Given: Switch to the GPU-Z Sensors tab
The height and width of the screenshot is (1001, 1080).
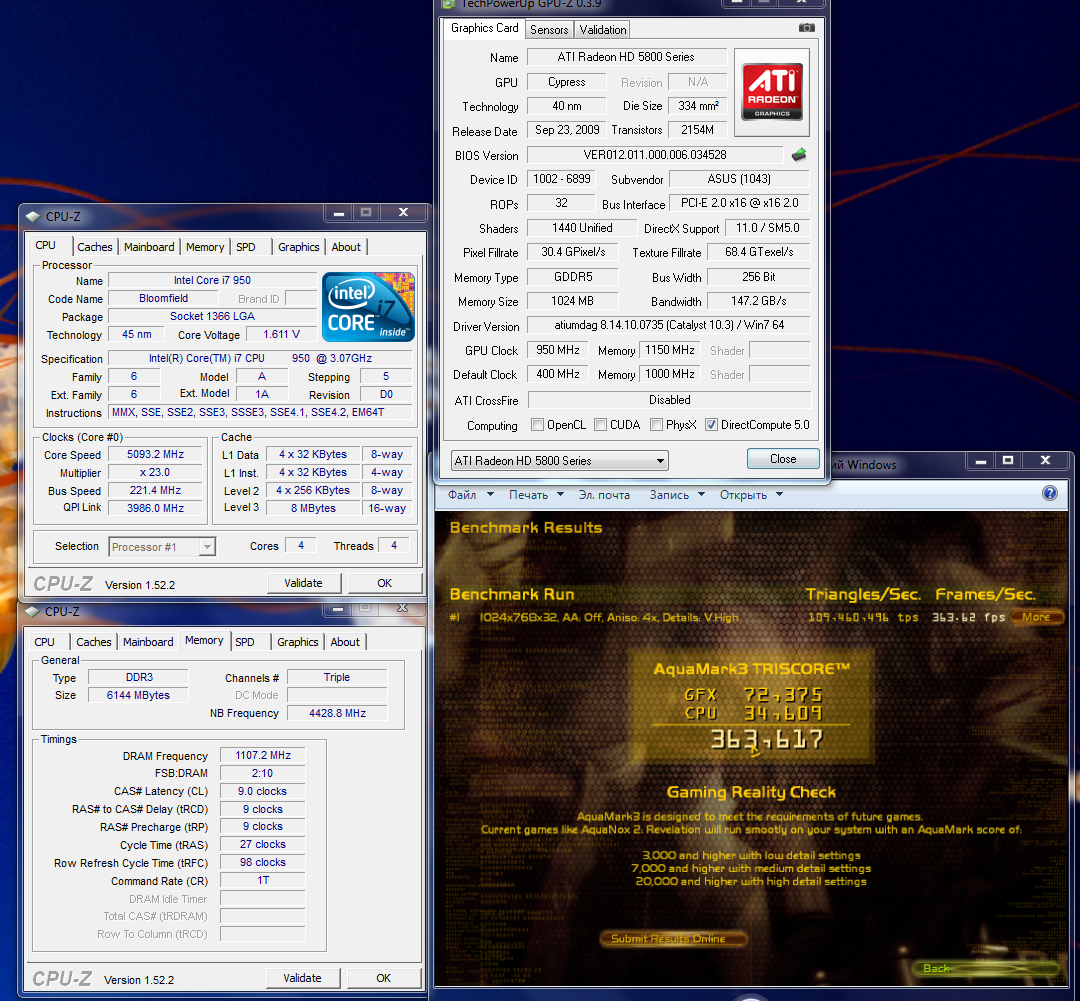Looking at the screenshot, I should [549, 30].
